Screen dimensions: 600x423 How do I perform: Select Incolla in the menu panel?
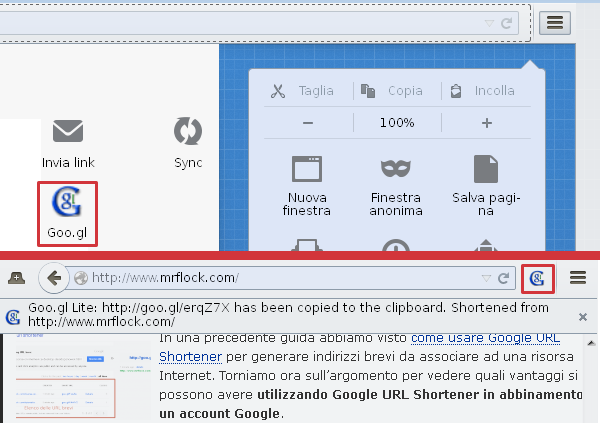(x=485, y=91)
